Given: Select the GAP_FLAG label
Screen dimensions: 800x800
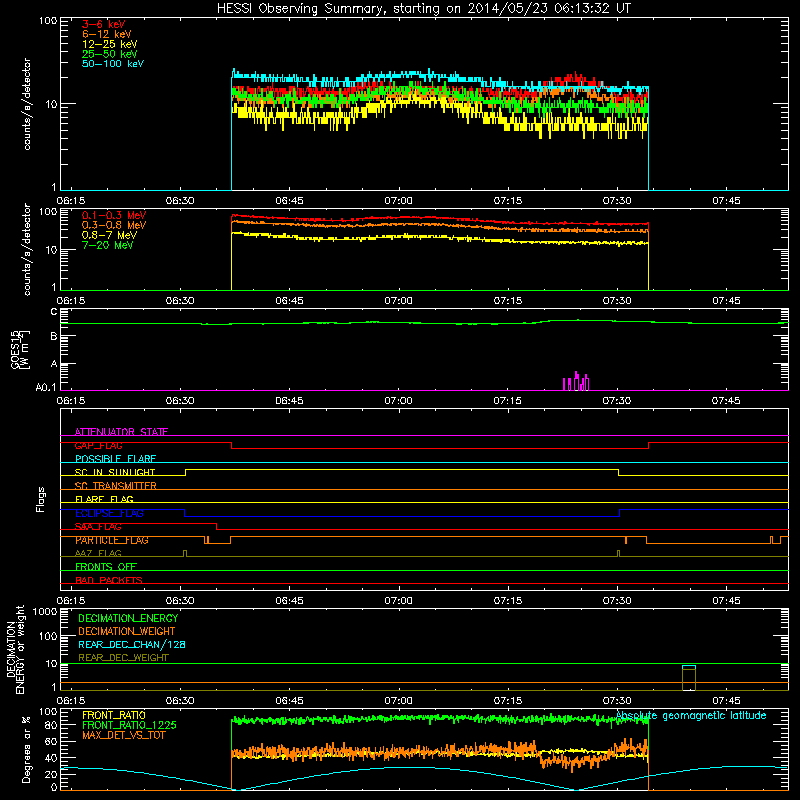Looking at the screenshot, I should click(98, 445).
